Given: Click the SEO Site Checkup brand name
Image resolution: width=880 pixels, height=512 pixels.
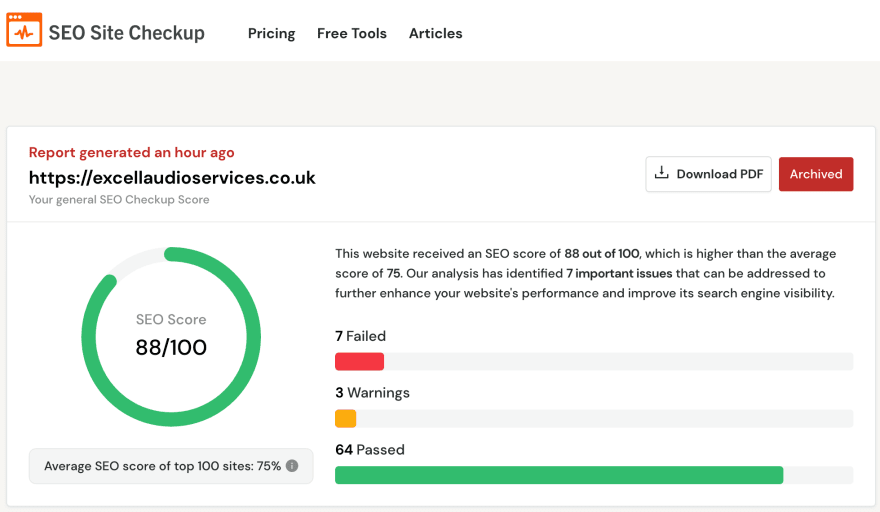Looking at the screenshot, I should [x=127, y=33].
